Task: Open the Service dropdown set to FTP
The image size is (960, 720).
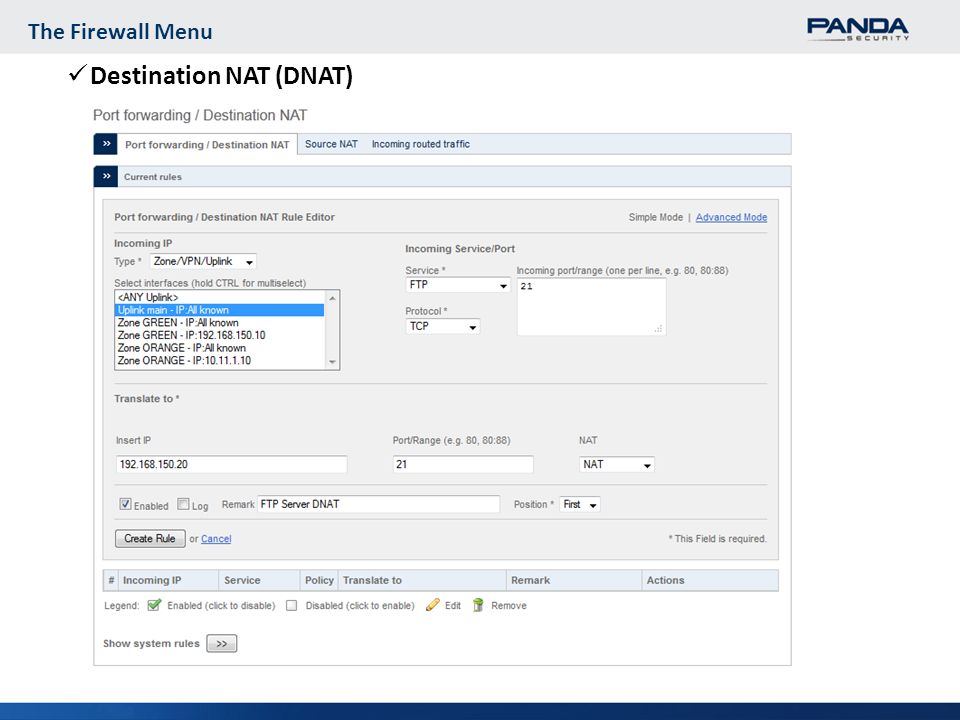Action: [457, 285]
